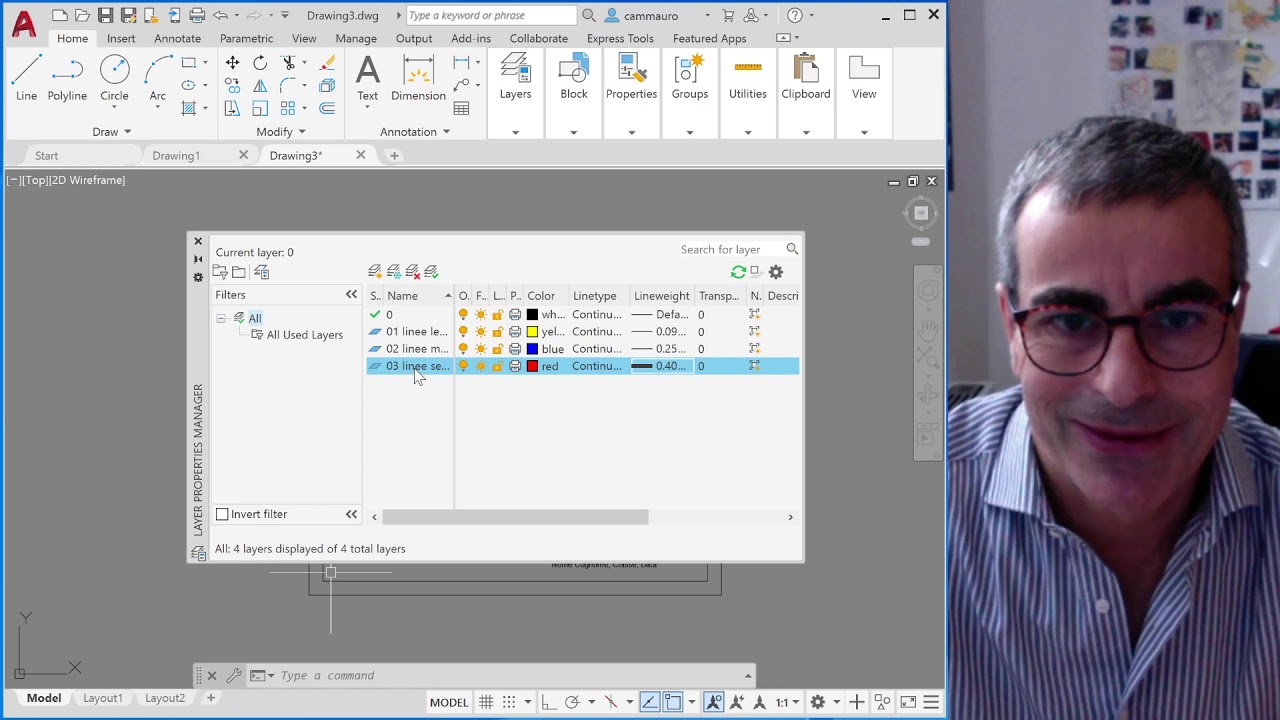This screenshot has height=720, width=1280.
Task: Activate the Offset tool
Action: tap(327, 108)
